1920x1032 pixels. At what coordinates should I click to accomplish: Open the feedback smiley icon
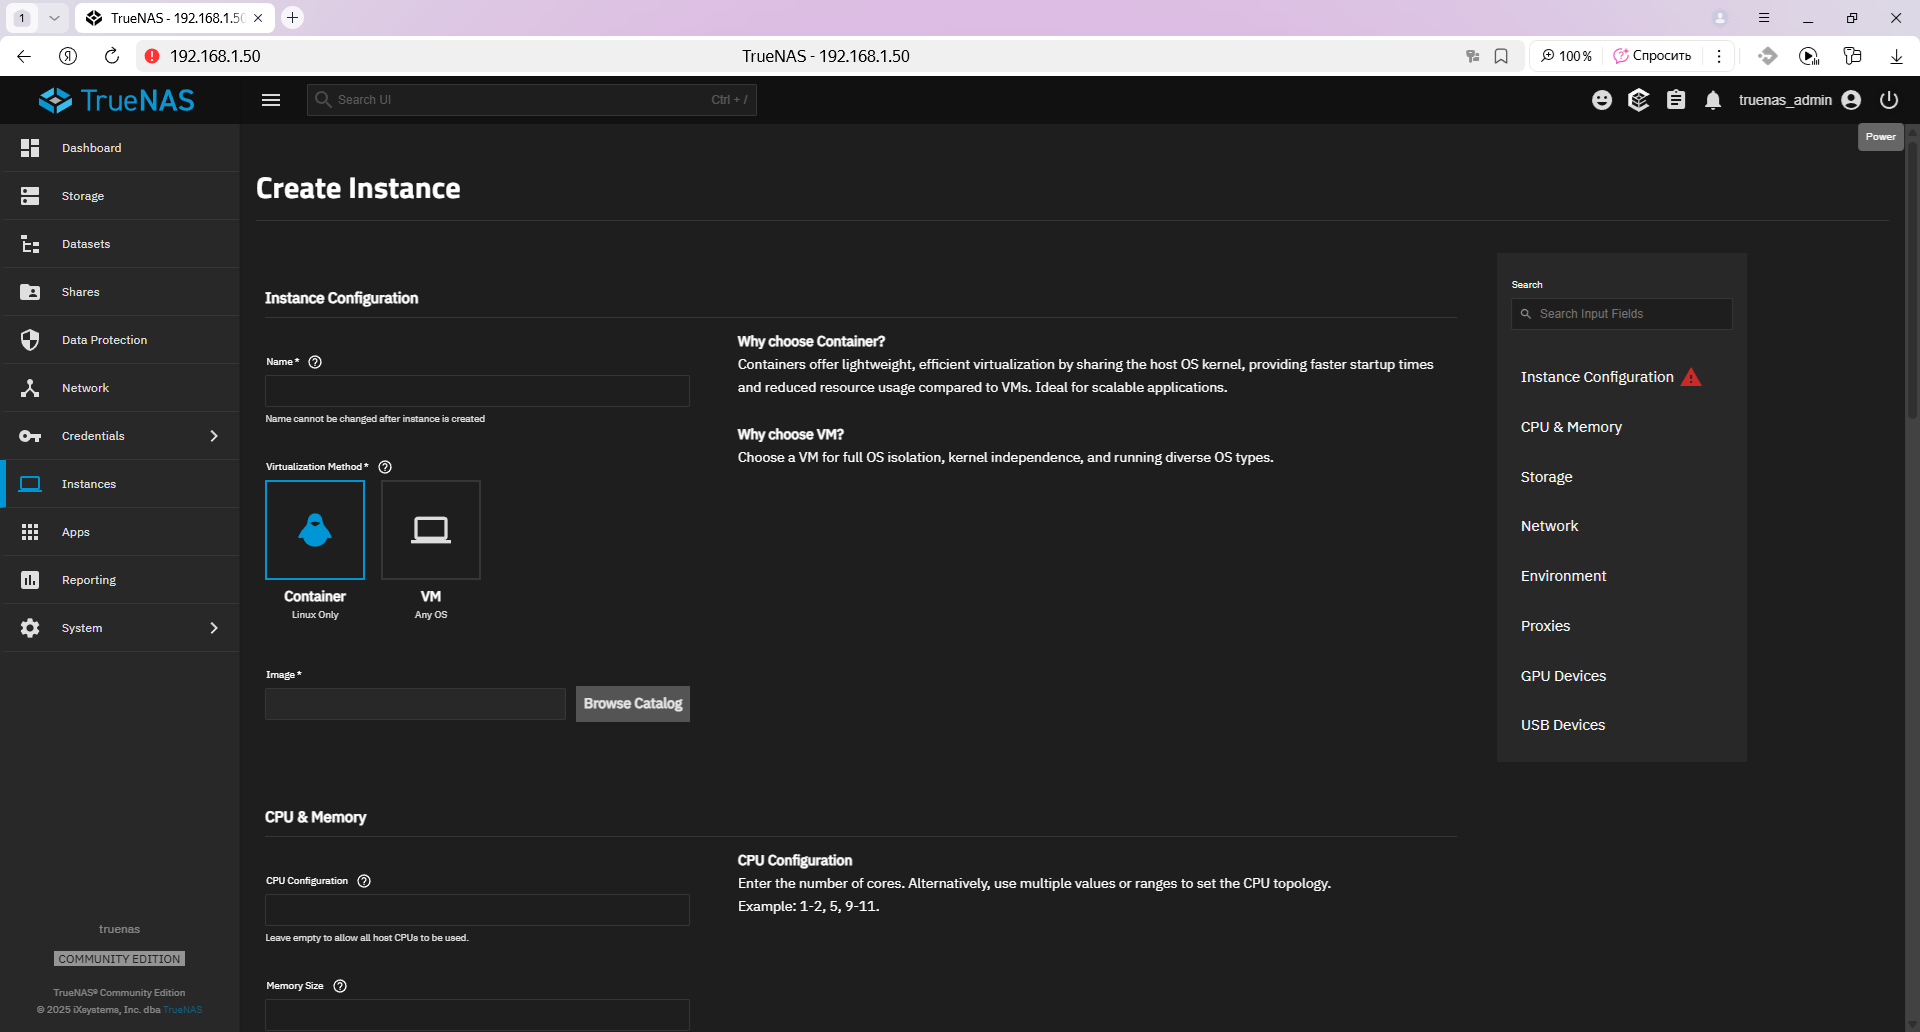tap(1602, 100)
